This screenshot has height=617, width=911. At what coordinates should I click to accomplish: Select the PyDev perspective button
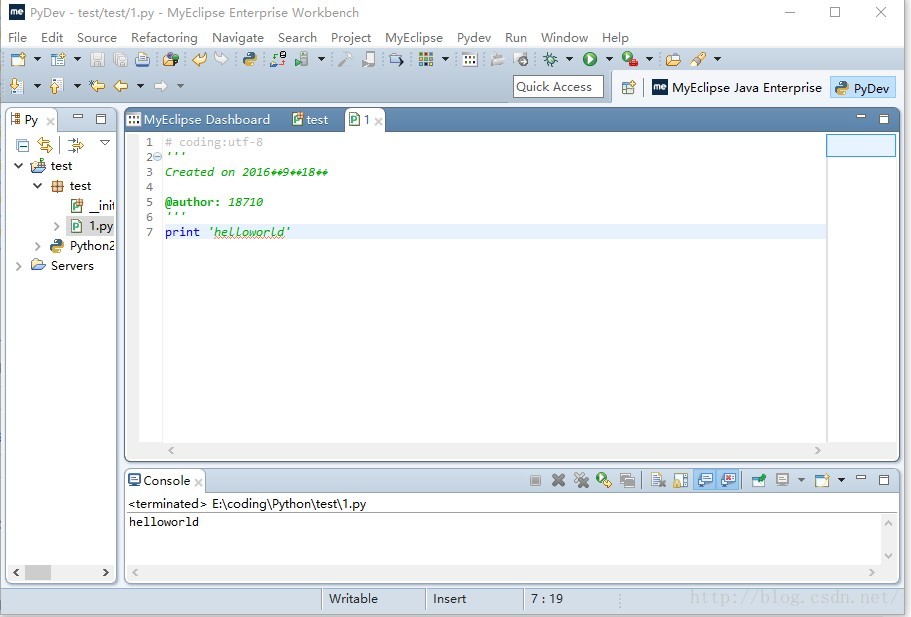pos(861,88)
